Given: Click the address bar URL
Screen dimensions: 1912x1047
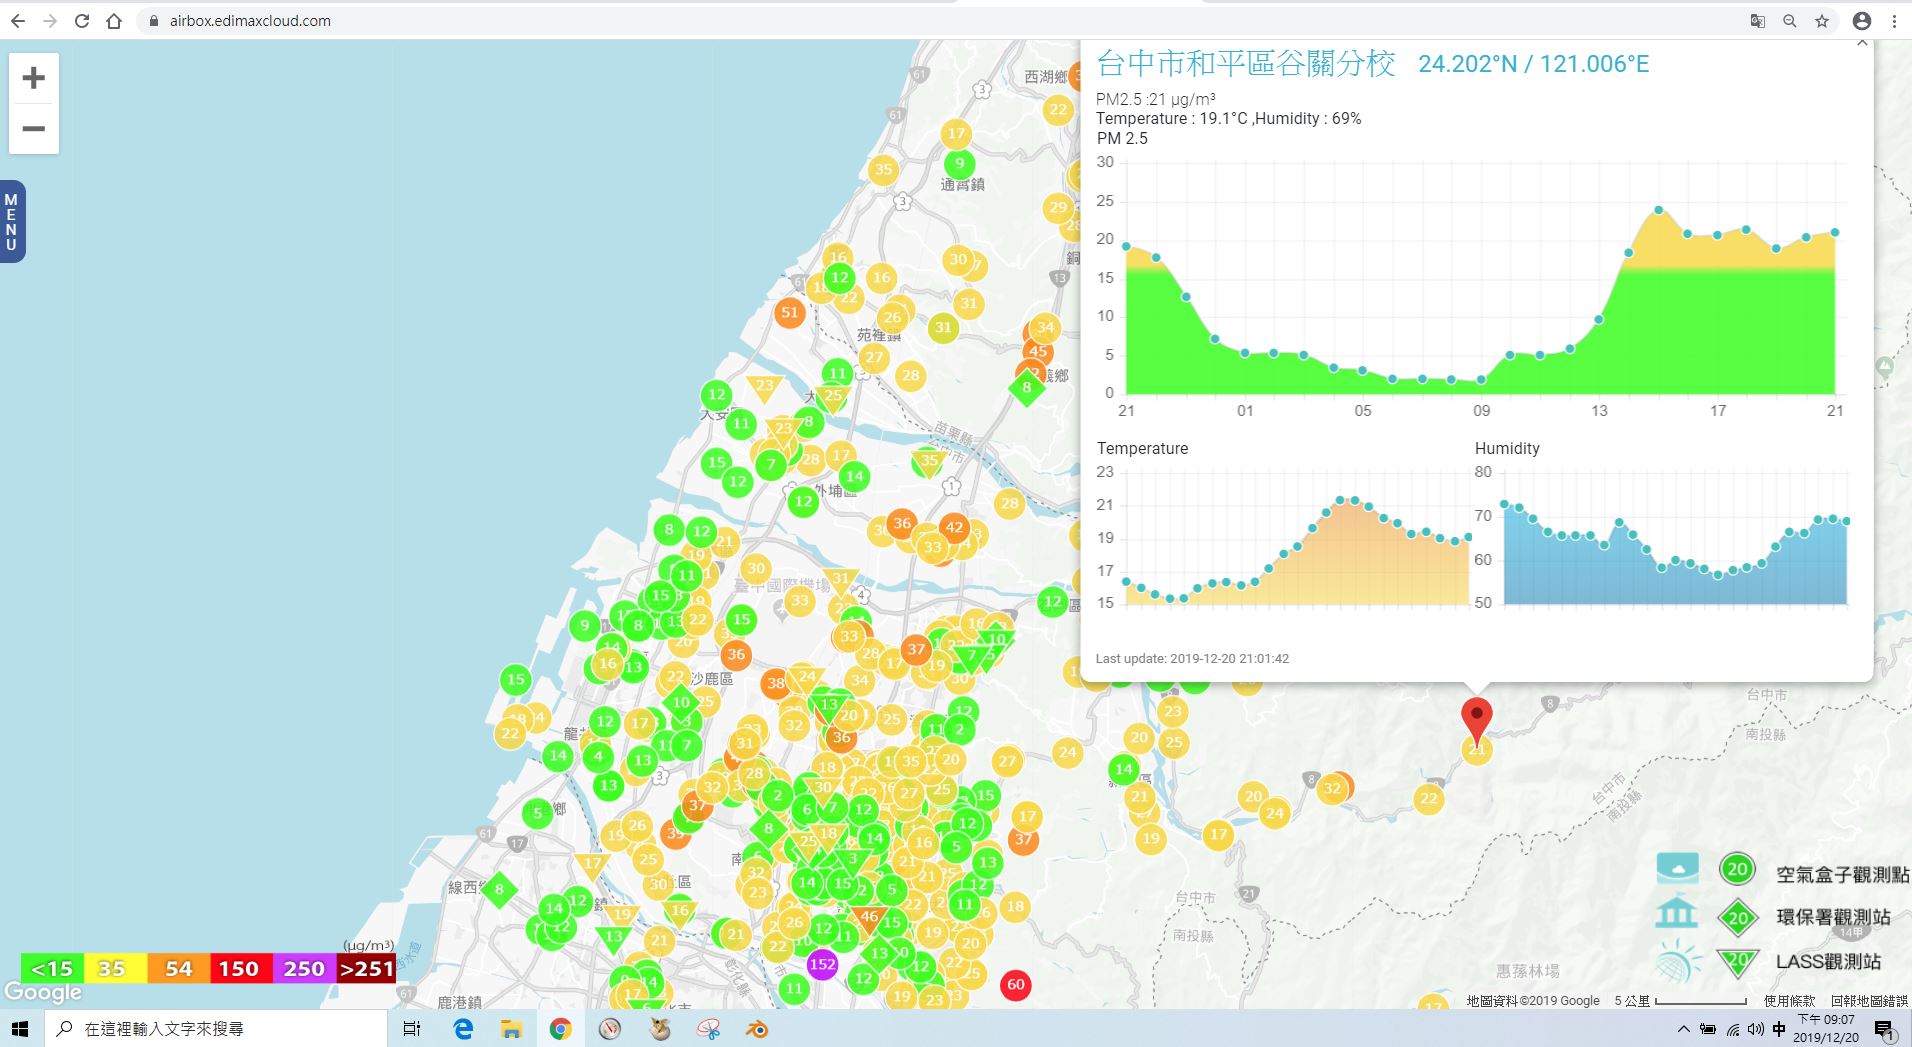Looking at the screenshot, I should [x=250, y=20].
